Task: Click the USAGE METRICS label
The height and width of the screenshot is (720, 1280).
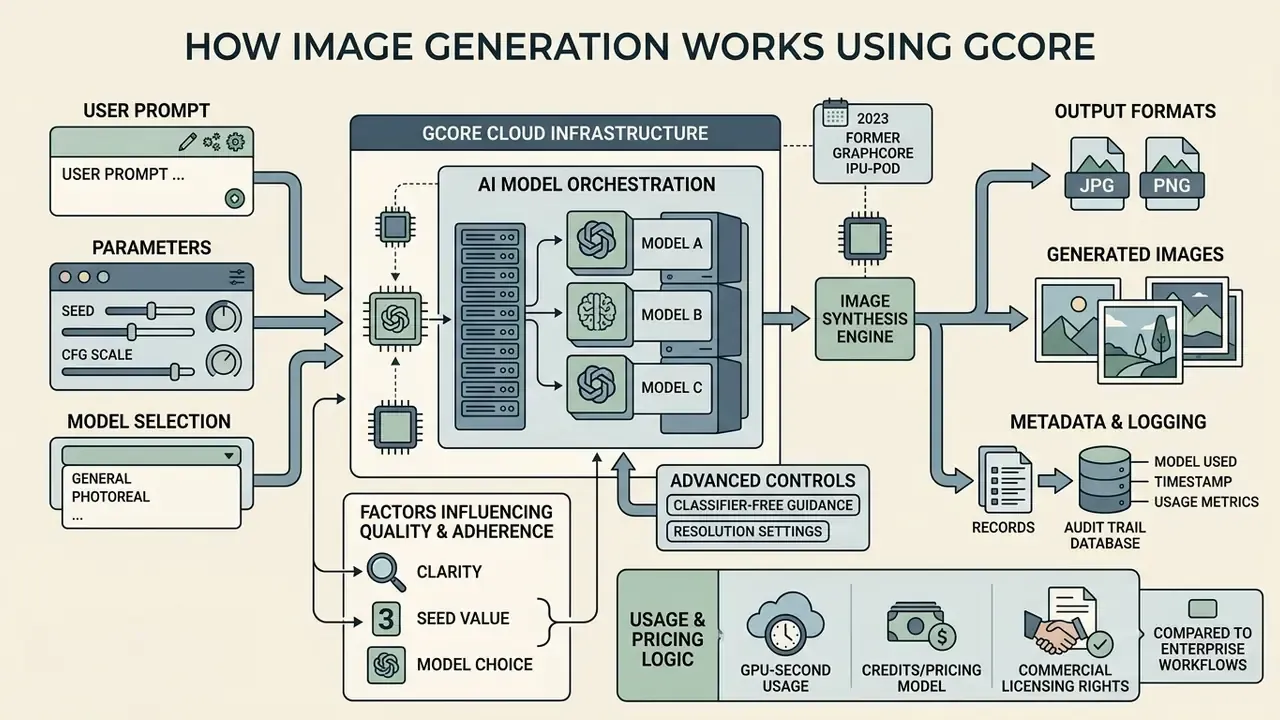Action: tap(1206, 501)
